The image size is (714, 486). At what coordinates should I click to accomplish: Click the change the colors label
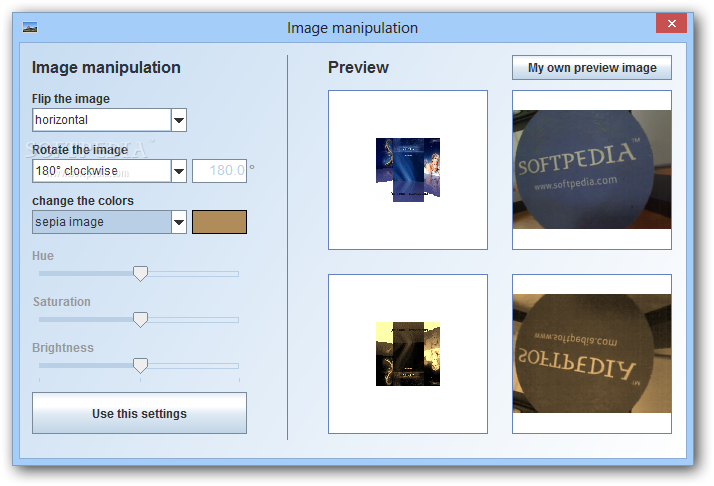[83, 201]
